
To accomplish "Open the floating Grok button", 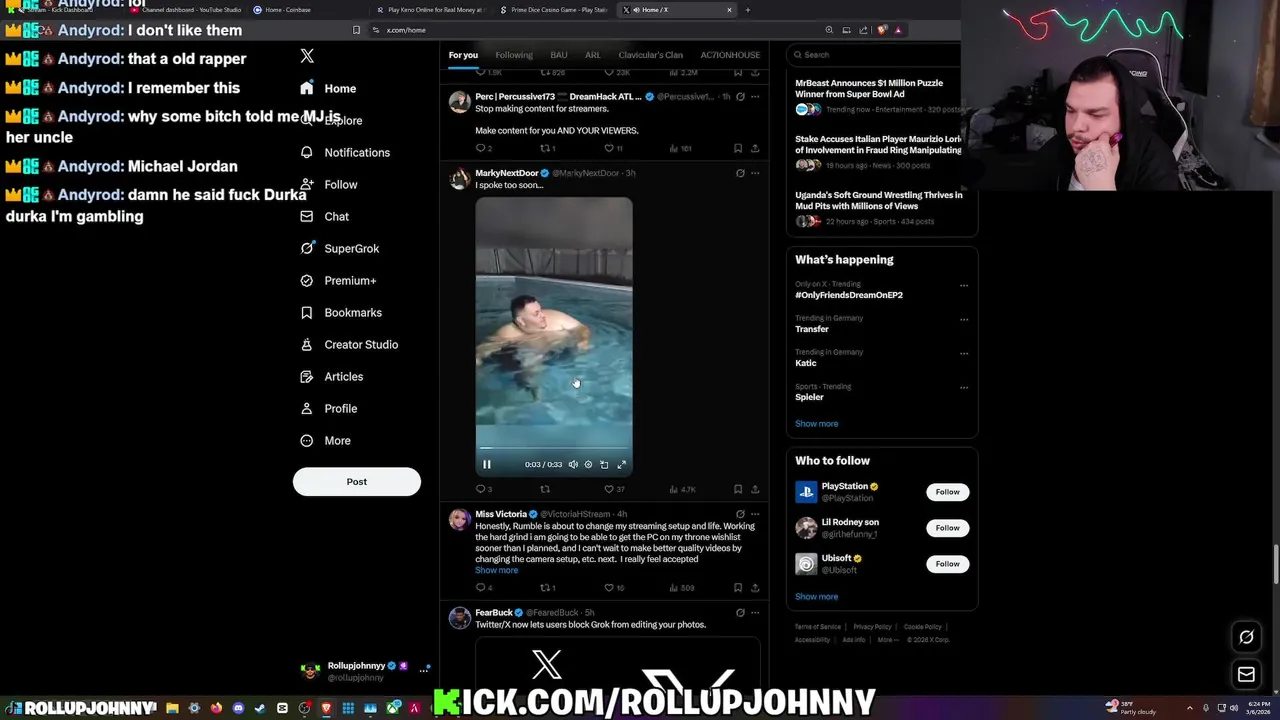I will (1246, 637).
